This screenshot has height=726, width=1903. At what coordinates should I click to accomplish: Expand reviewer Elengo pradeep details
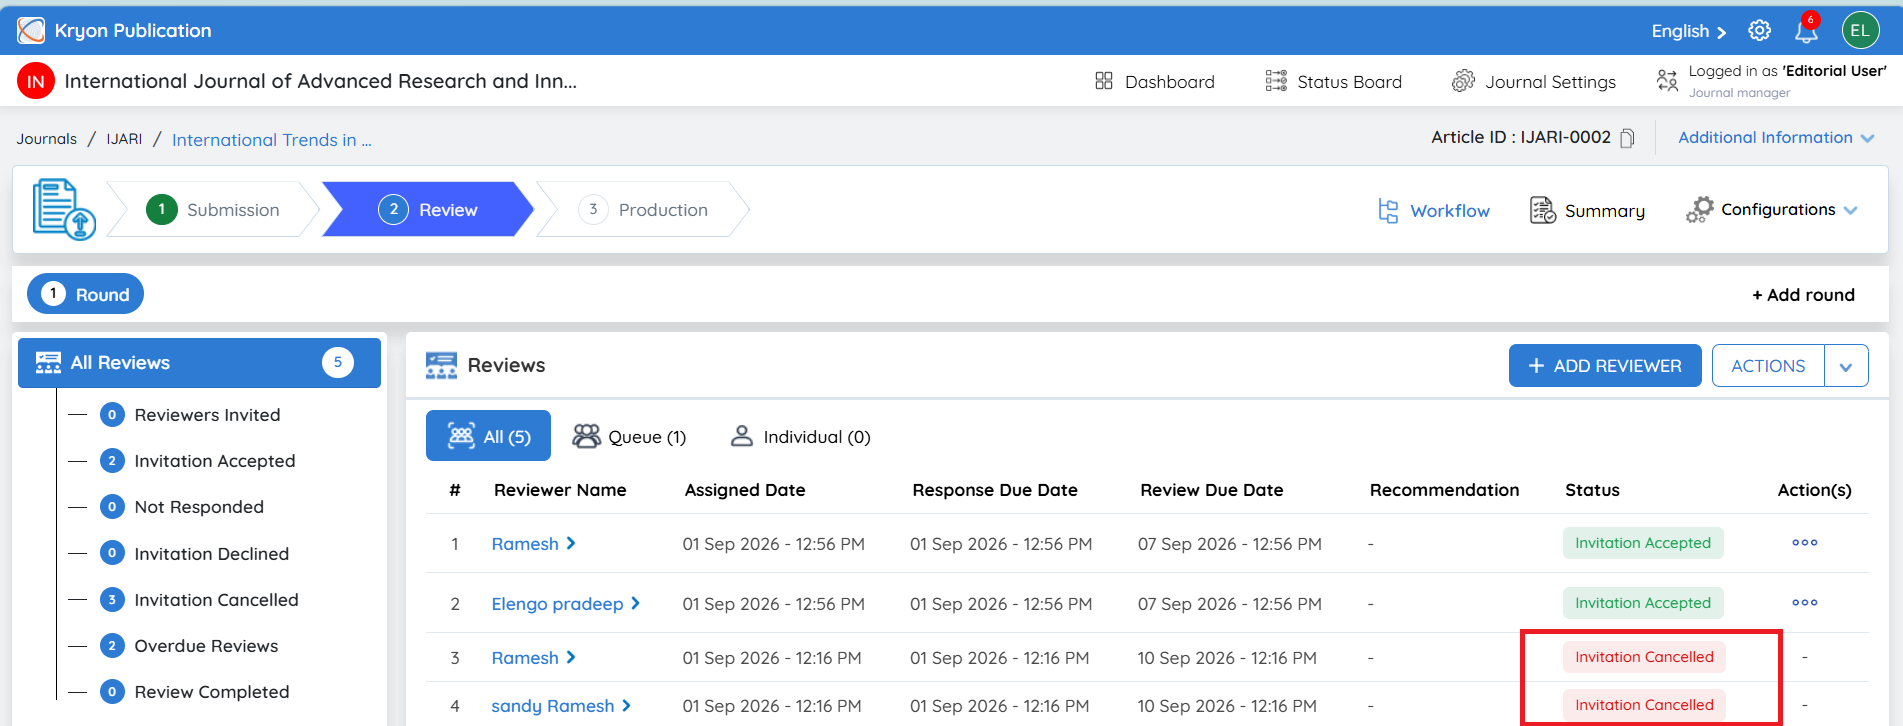click(x=635, y=604)
